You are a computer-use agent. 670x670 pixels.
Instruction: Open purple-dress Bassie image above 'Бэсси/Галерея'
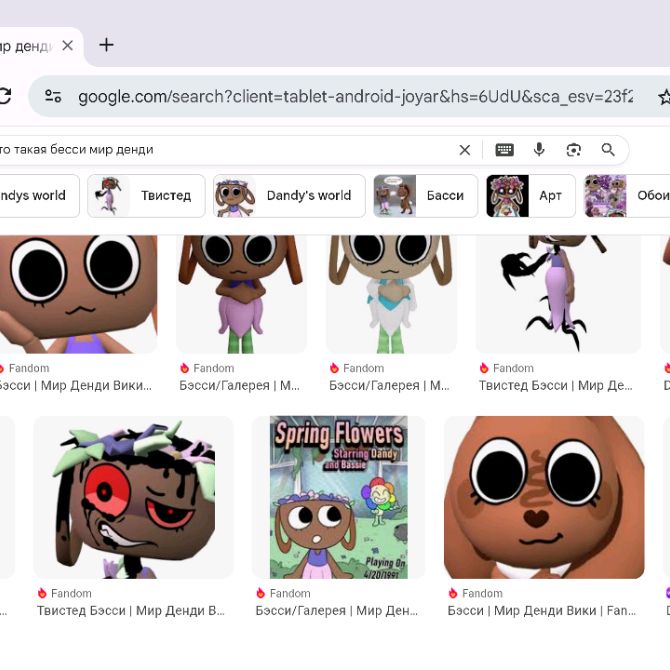(241, 294)
